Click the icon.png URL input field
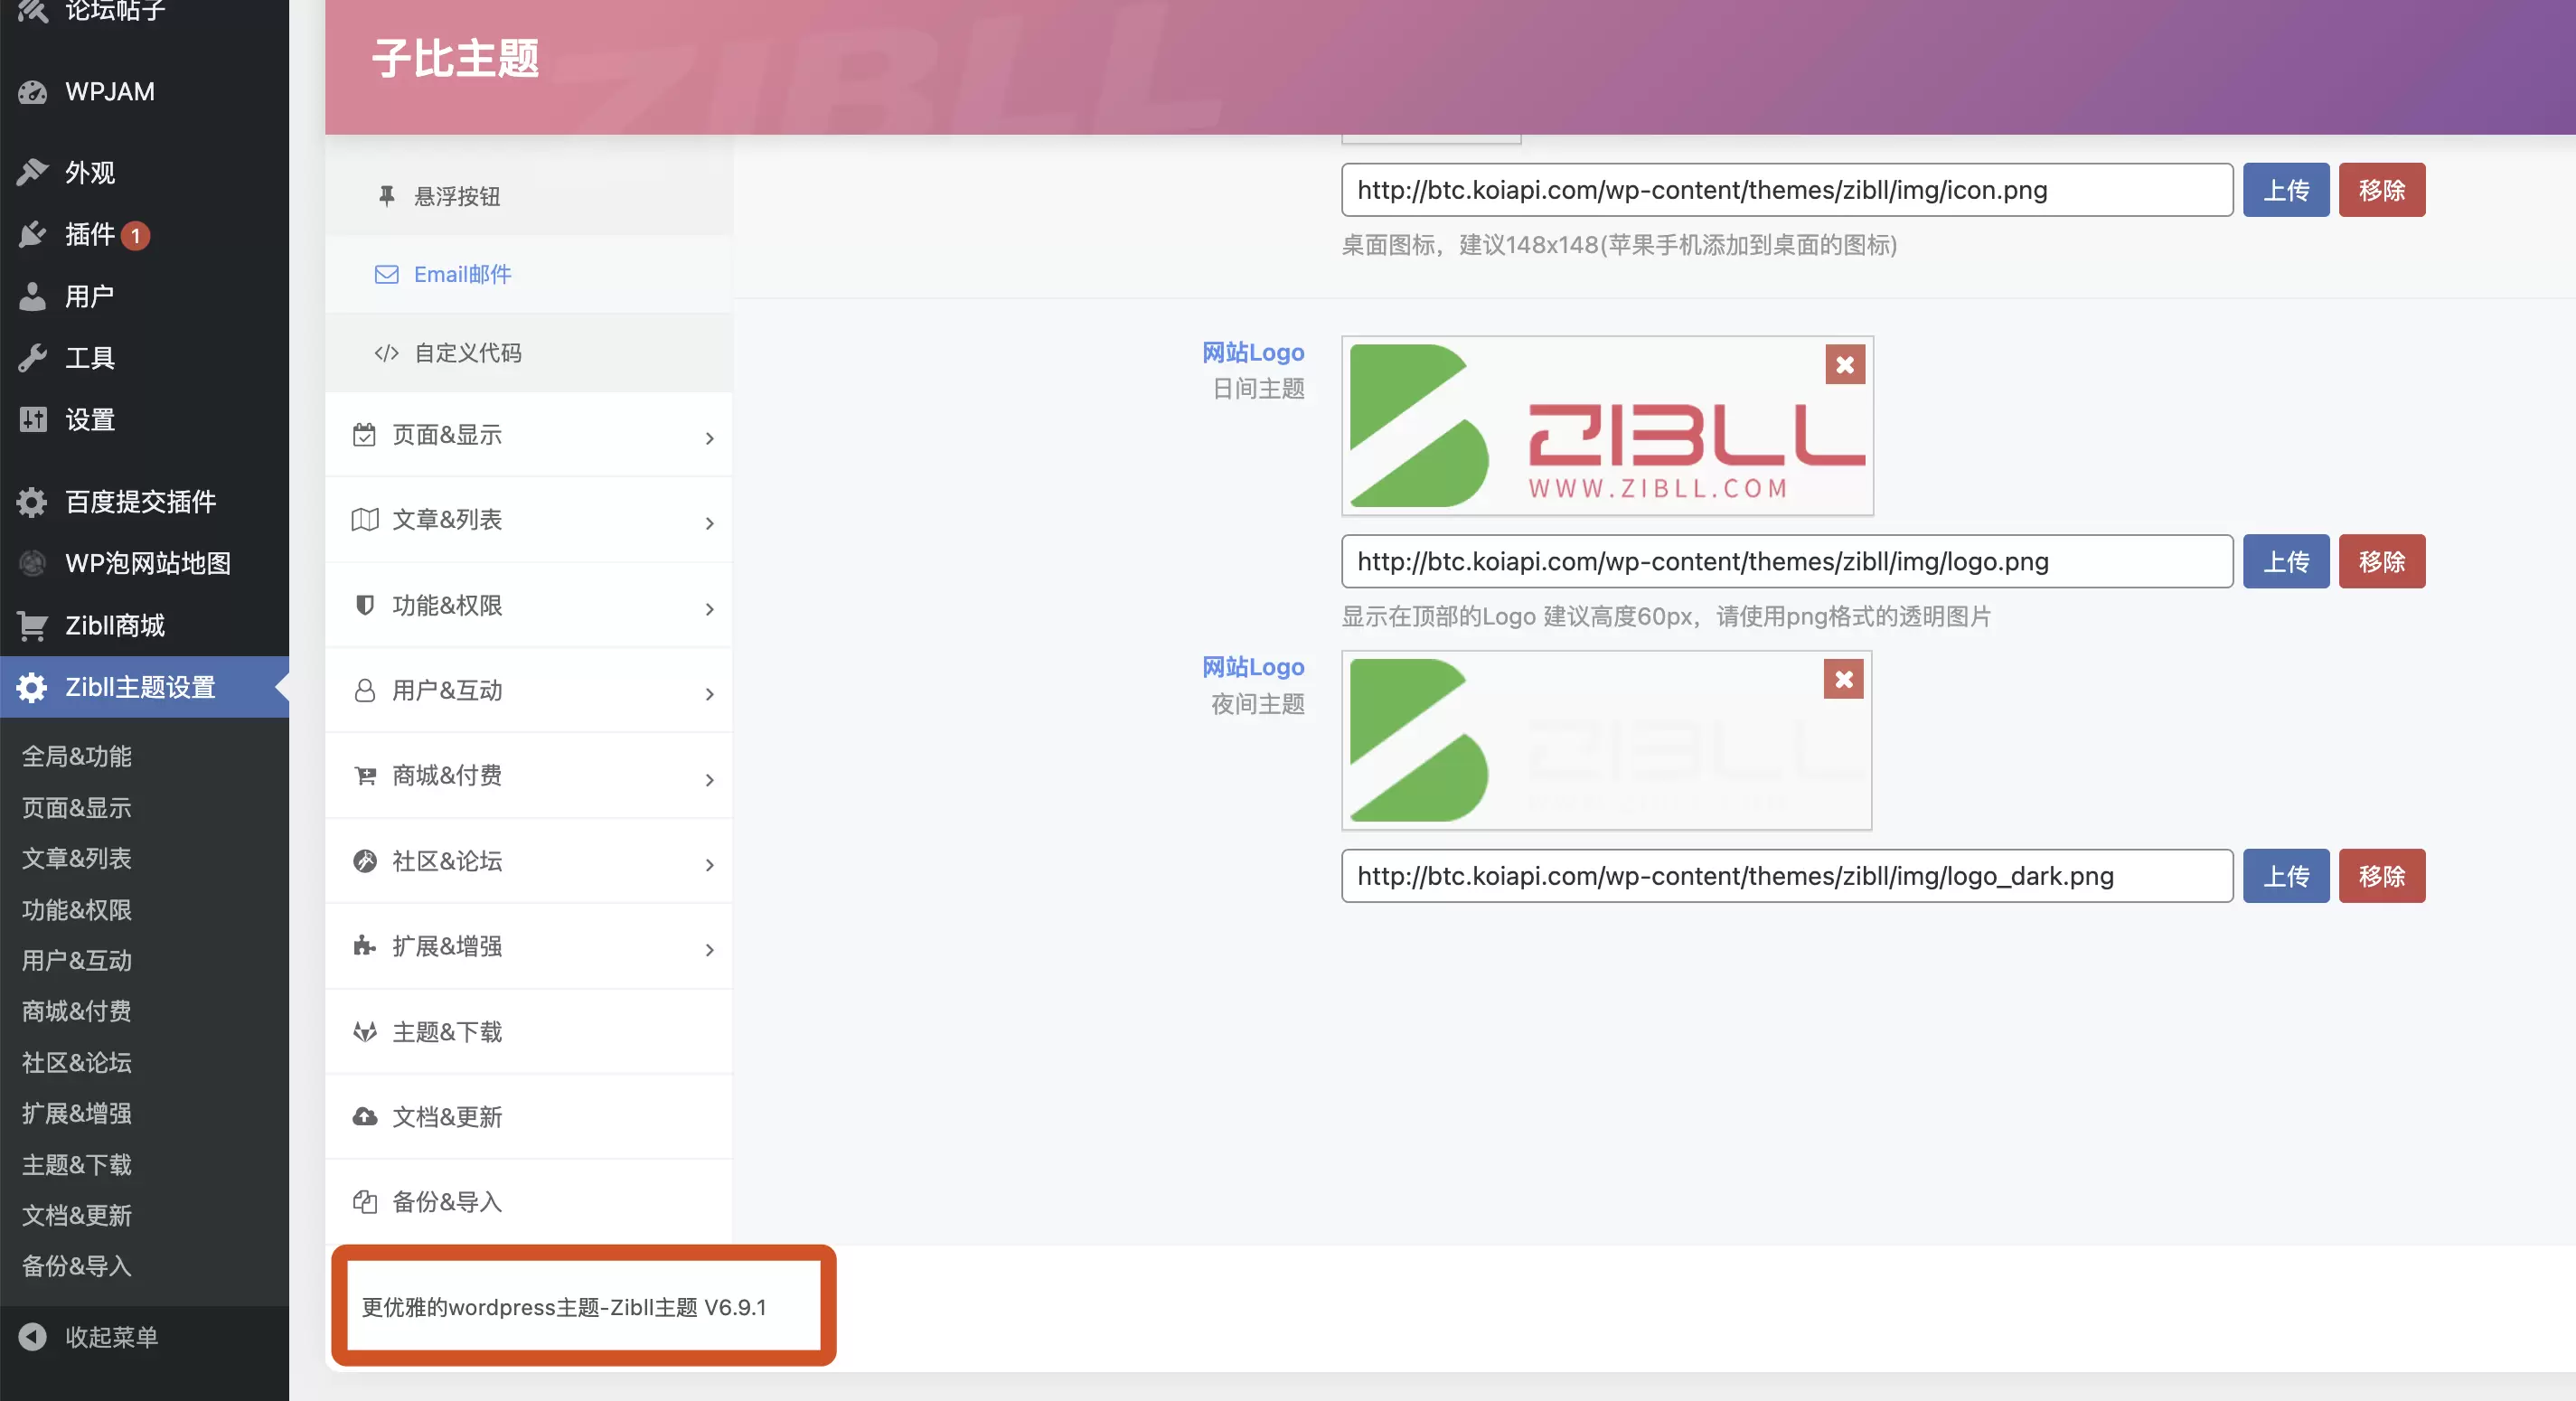2576x1401 pixels. [x=1787, y=190]
